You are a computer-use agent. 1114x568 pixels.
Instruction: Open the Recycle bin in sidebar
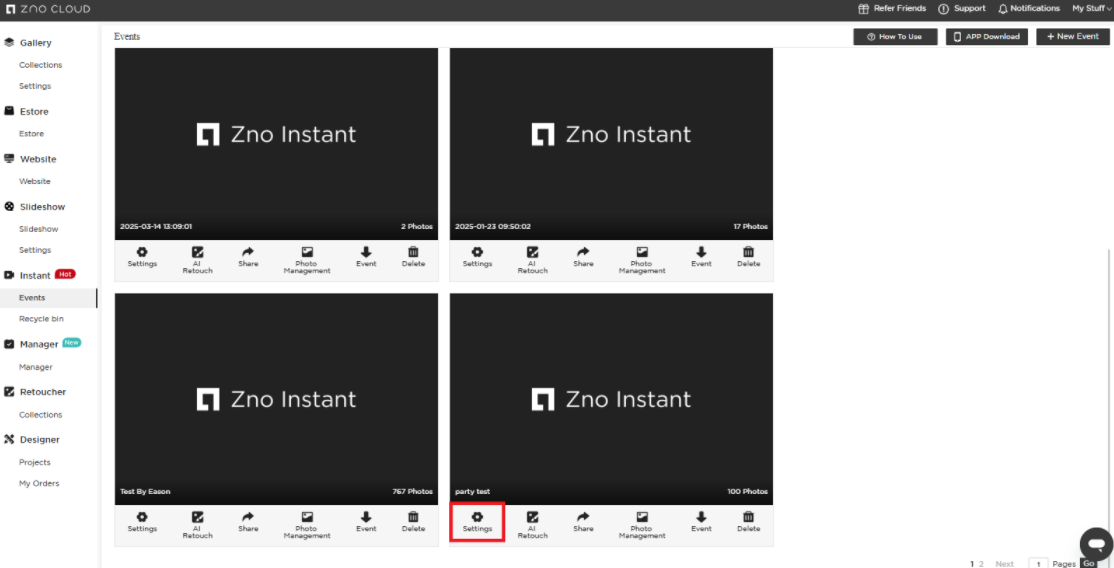click(x=41, y=319)
